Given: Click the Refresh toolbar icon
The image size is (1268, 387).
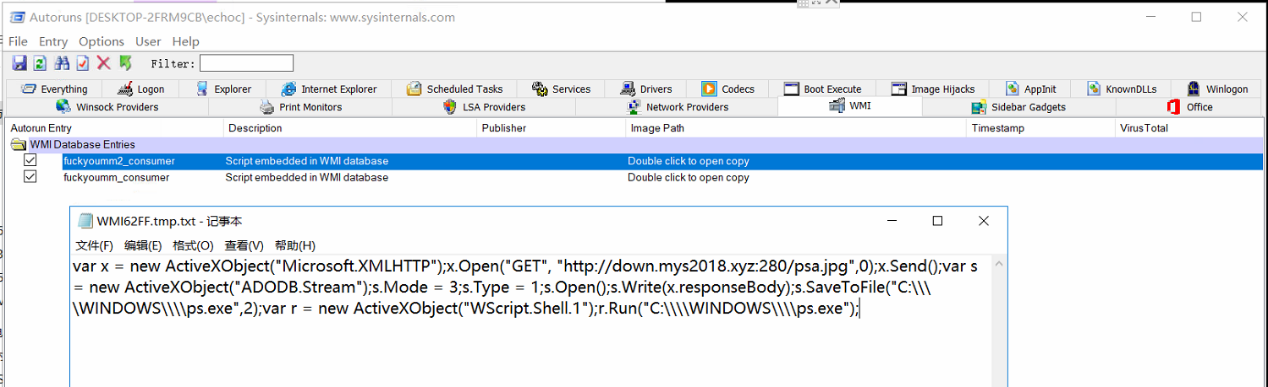Looking at the screenshot, I should (40, 63).
